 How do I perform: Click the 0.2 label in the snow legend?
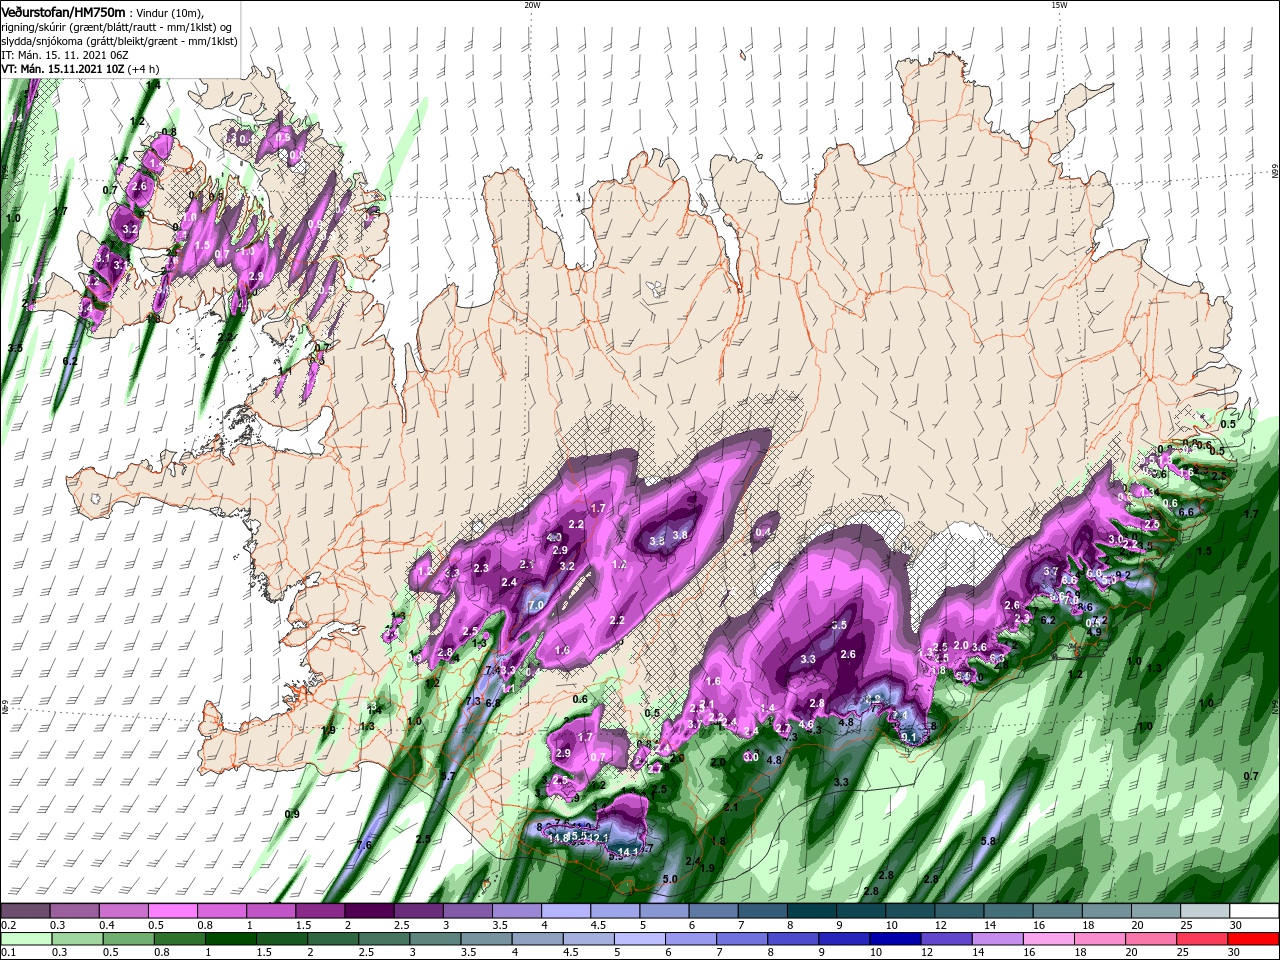[x=8, y=926]
